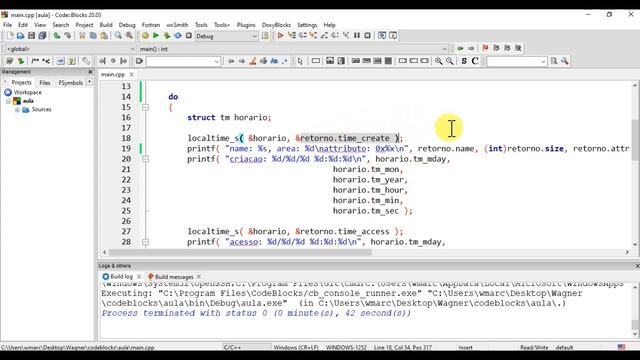Collapse the code fold at line 15

point(145,107)
